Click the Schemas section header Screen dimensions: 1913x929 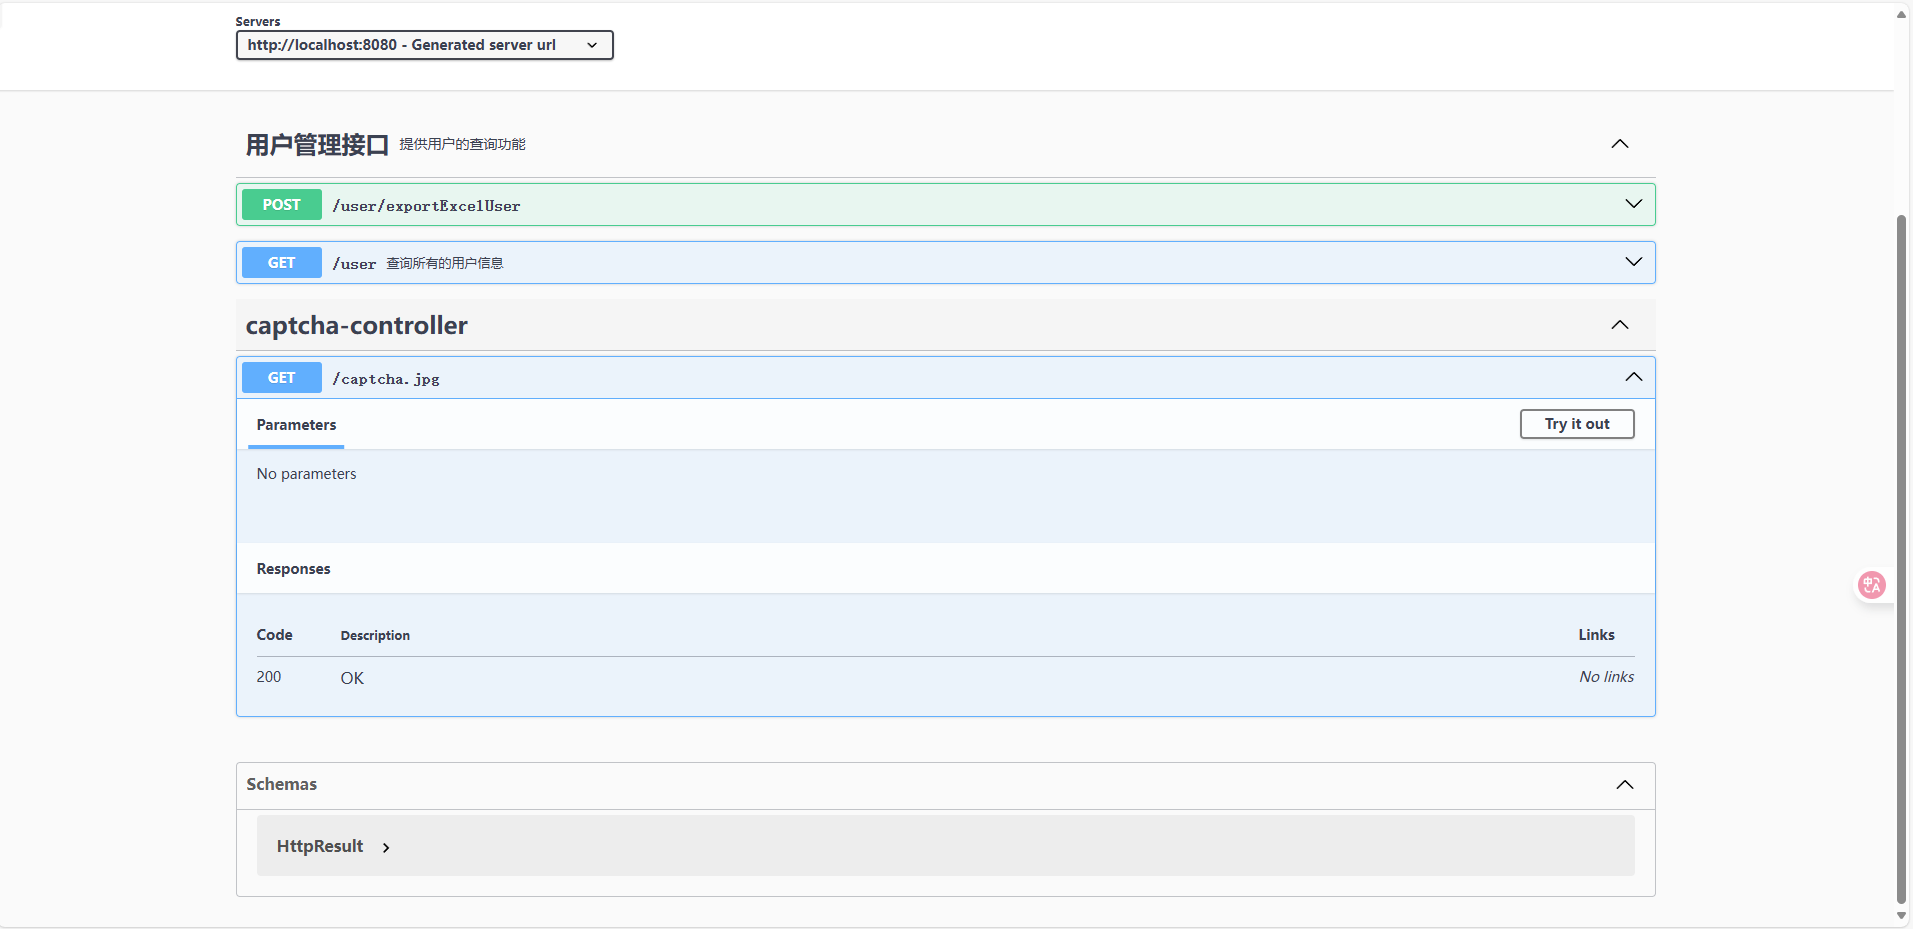pos(282,785)
